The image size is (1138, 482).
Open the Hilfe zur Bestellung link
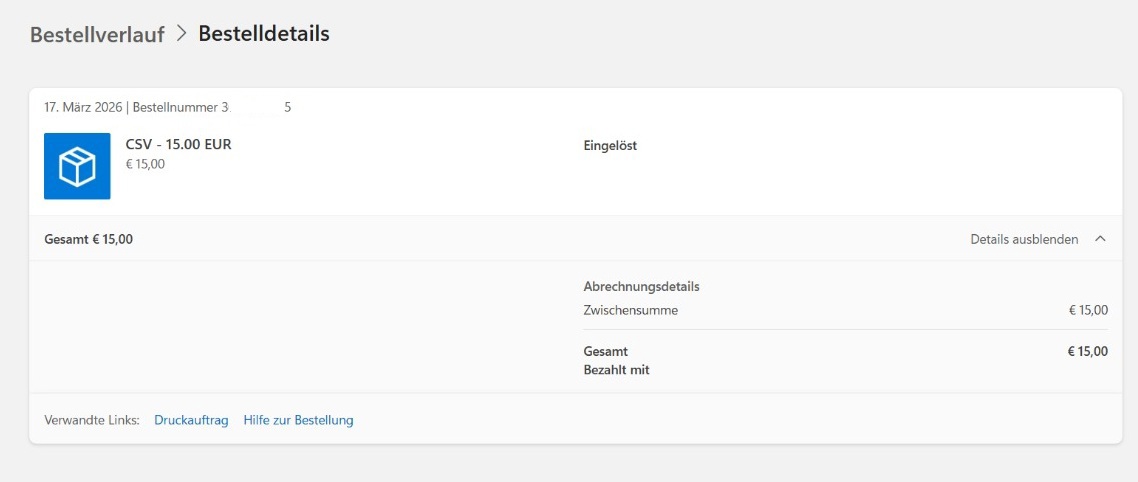[x=298, y=420]
